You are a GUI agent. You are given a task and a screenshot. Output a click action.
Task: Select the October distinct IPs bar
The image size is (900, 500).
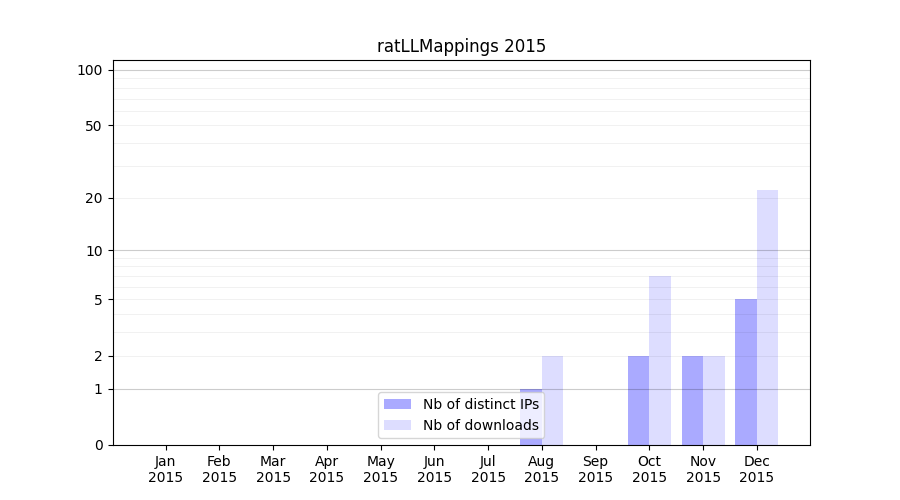[x=638, y=400]
